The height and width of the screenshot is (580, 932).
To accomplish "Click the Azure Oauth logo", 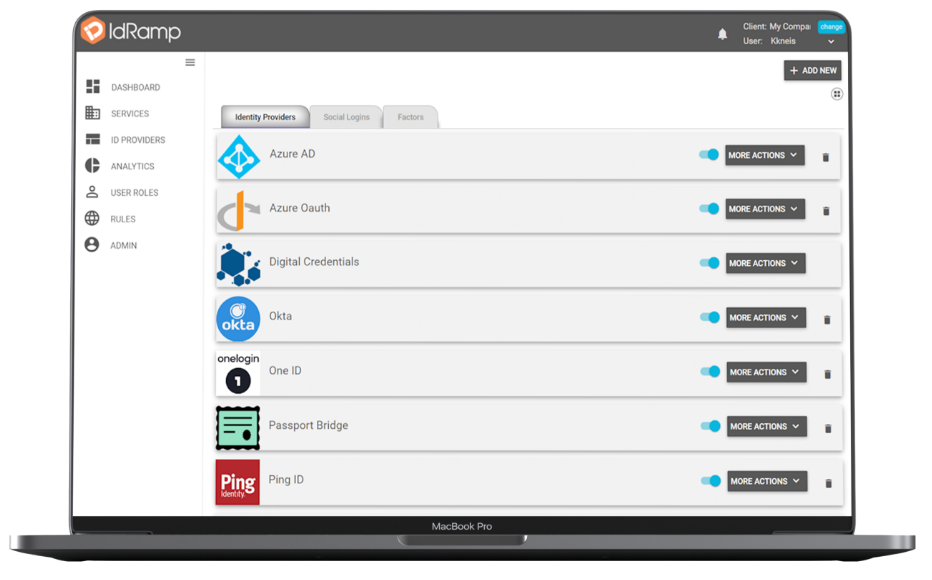I will pyautogui.click(x=238, y=211).
